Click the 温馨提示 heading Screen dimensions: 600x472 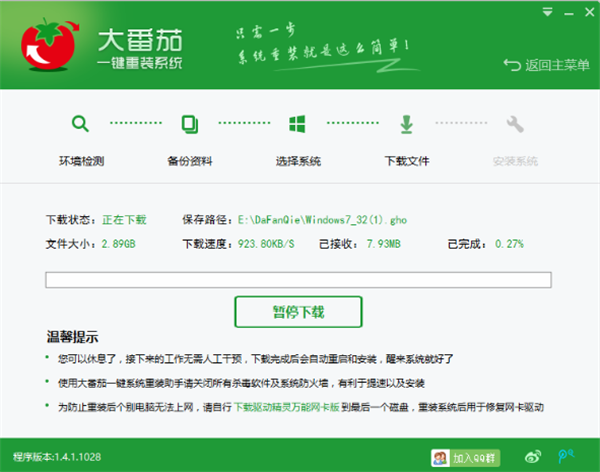(x=72, y=337)
